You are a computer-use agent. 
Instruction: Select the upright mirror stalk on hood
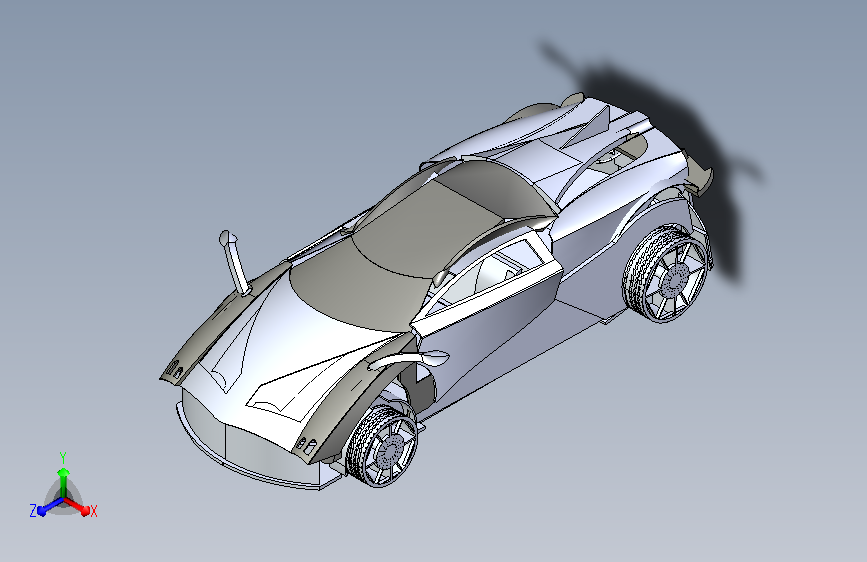tap(236, 263)
